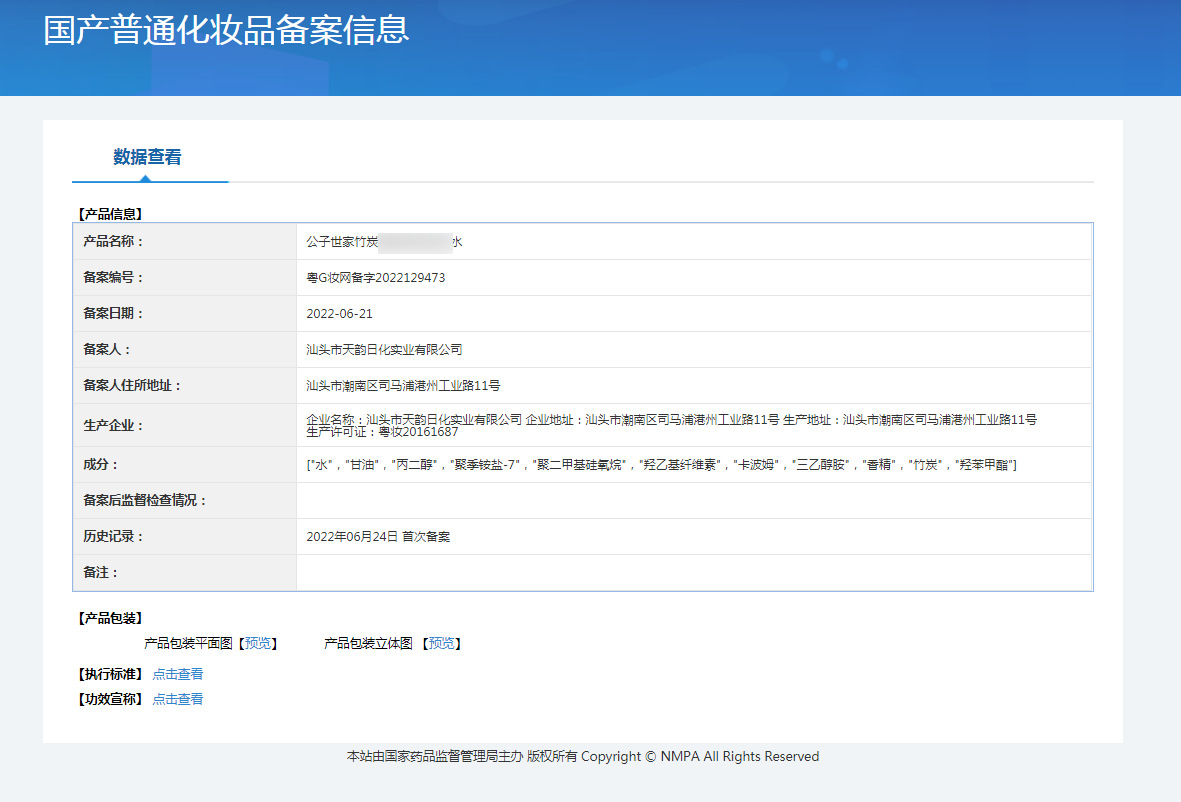Click 点击查看 next to 功效宣称
The height and width of the screenshot is (802, 1181).
[178, 699]
